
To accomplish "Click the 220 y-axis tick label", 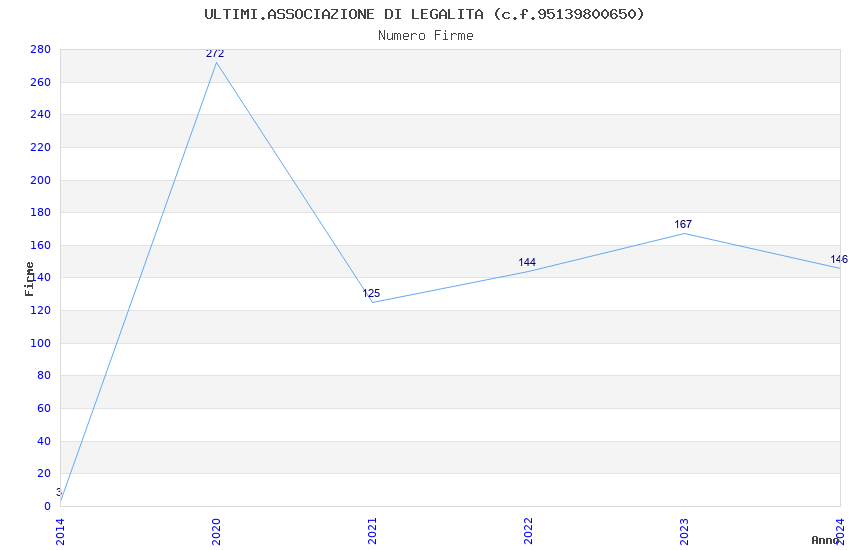I will click(41, 147).
